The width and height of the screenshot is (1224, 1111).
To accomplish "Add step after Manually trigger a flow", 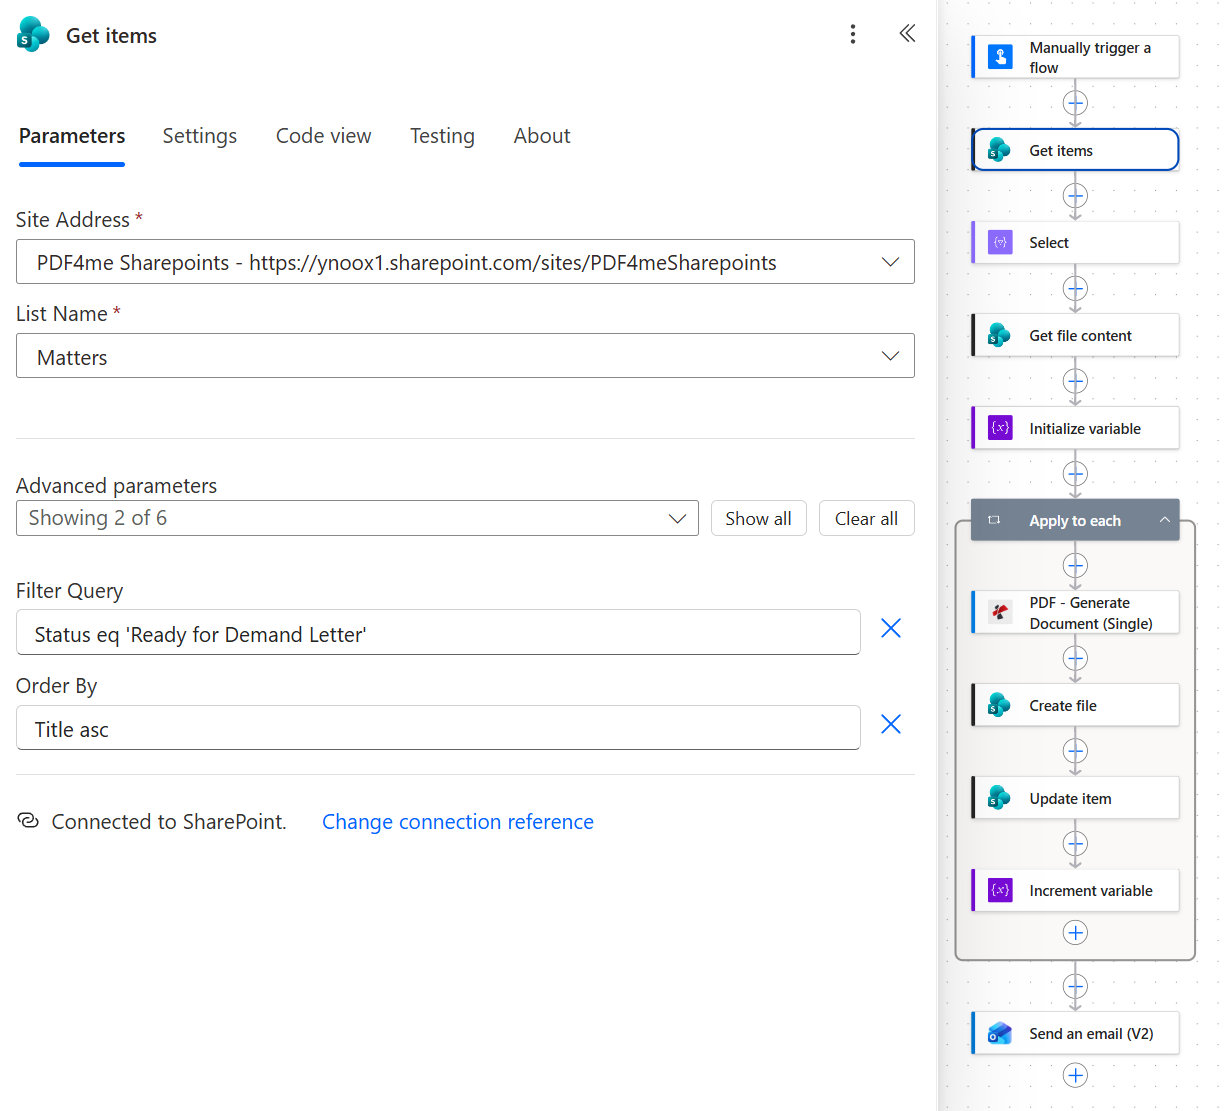I will click(1075, 103).
